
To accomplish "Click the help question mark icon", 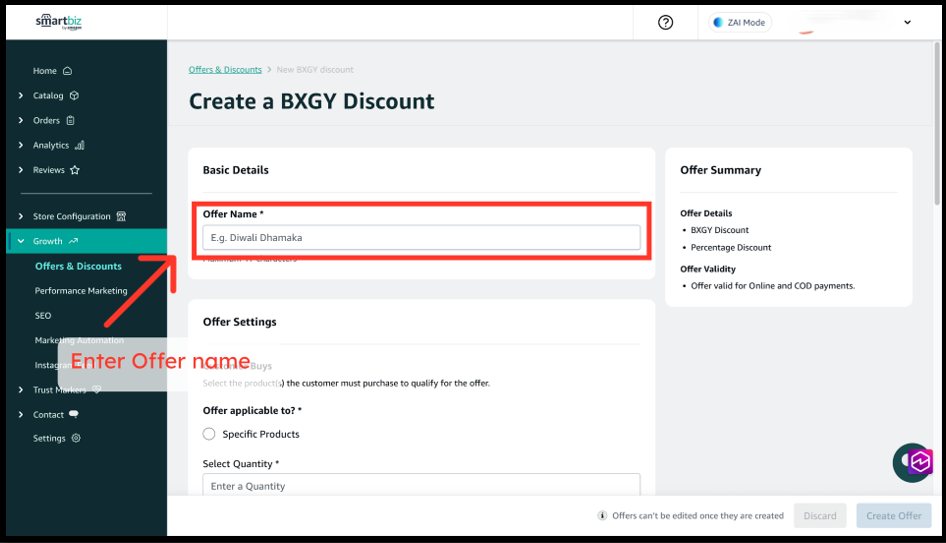I will click(x=666, y=22).
